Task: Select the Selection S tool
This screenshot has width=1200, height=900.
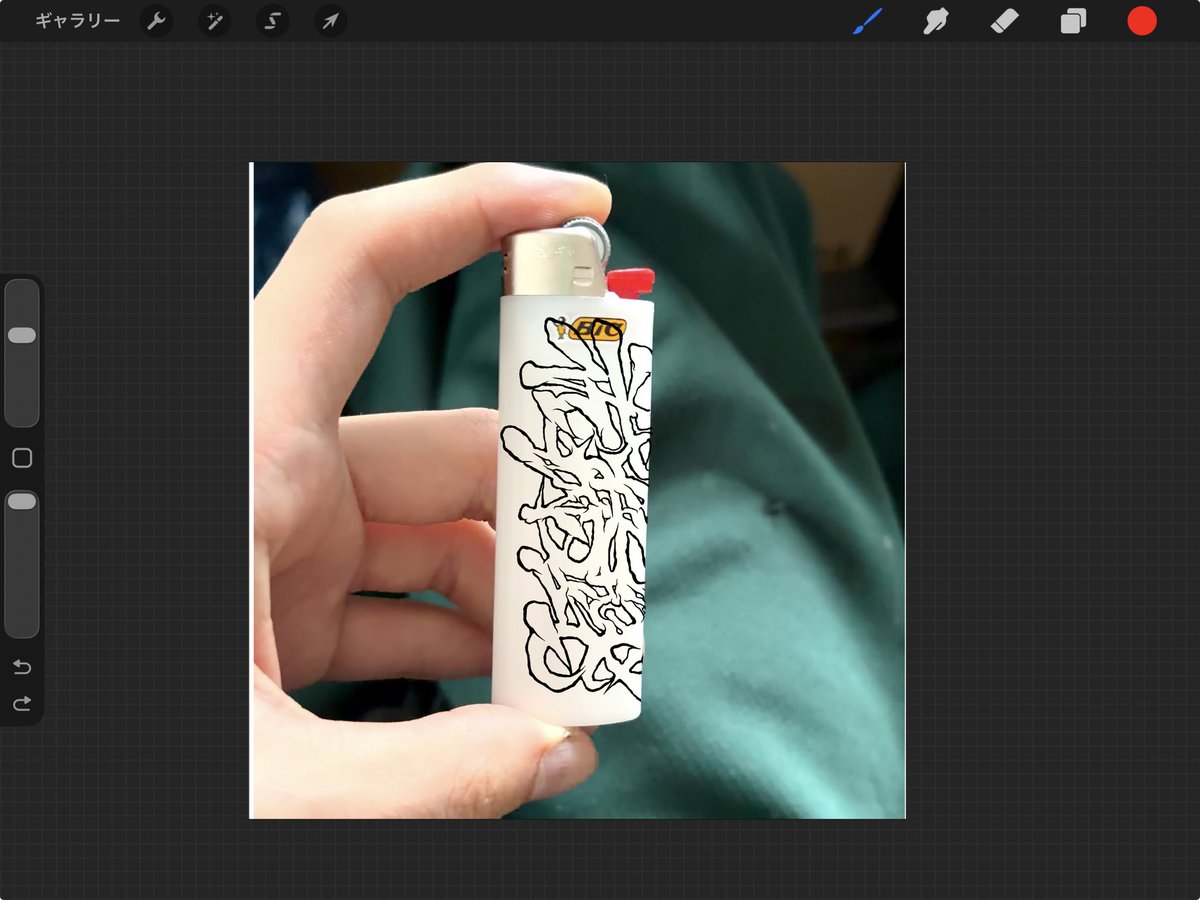Action: (272, 21)
